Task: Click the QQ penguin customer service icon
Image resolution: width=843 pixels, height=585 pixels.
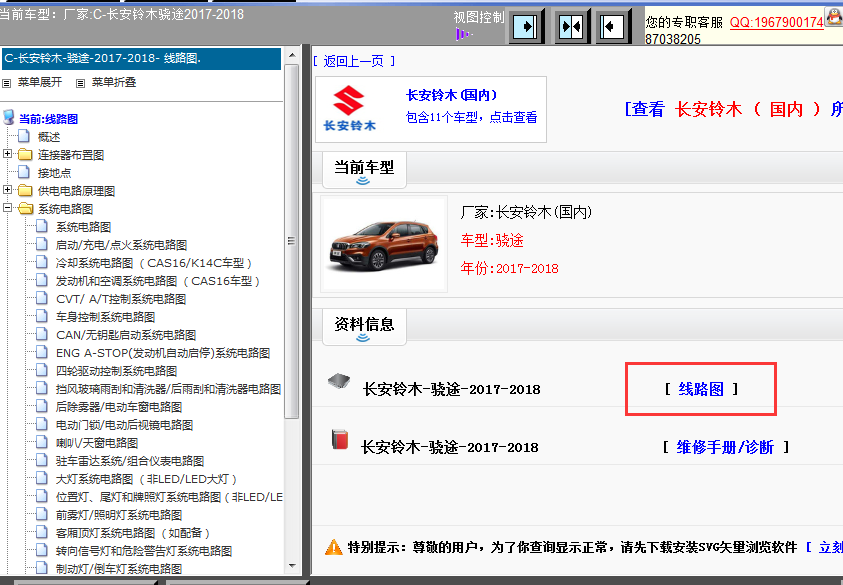Action: click(834, 17)
